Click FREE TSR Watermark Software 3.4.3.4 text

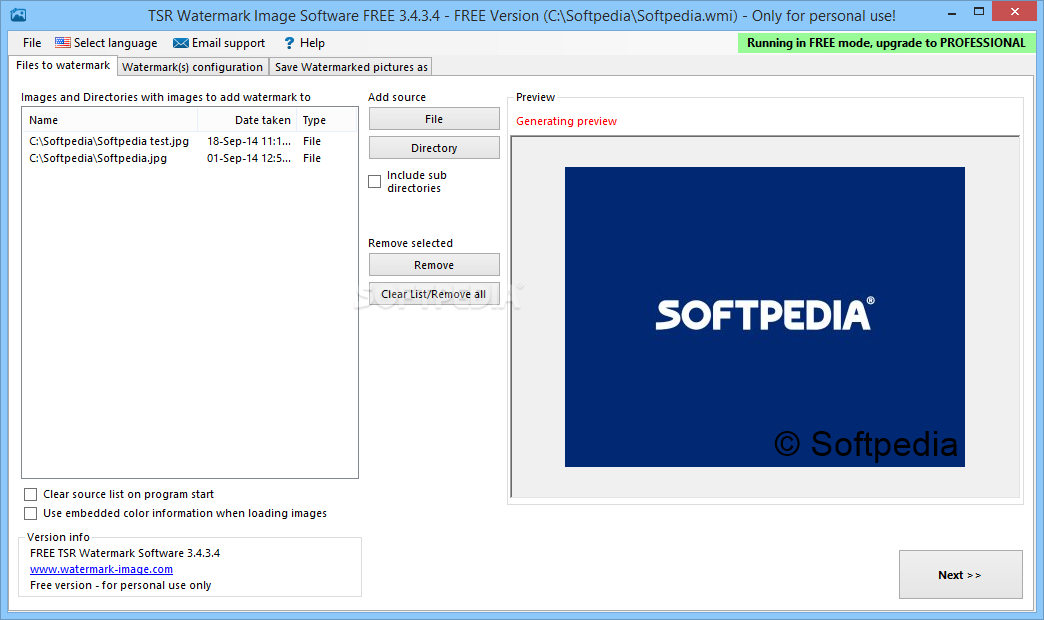(125, 553)
